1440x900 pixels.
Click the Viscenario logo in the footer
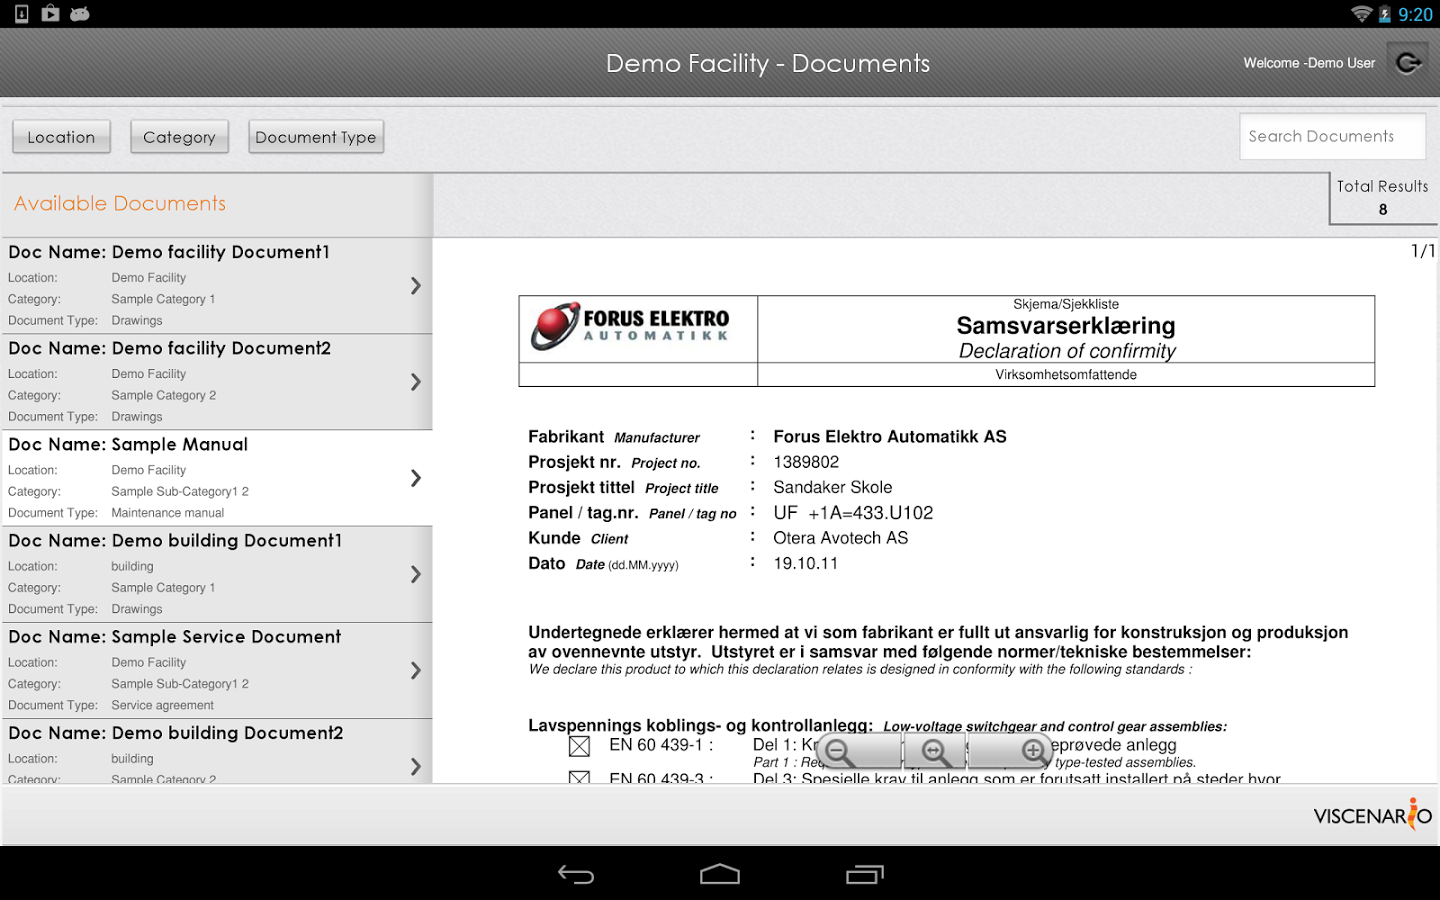(x=1372, y=815)
